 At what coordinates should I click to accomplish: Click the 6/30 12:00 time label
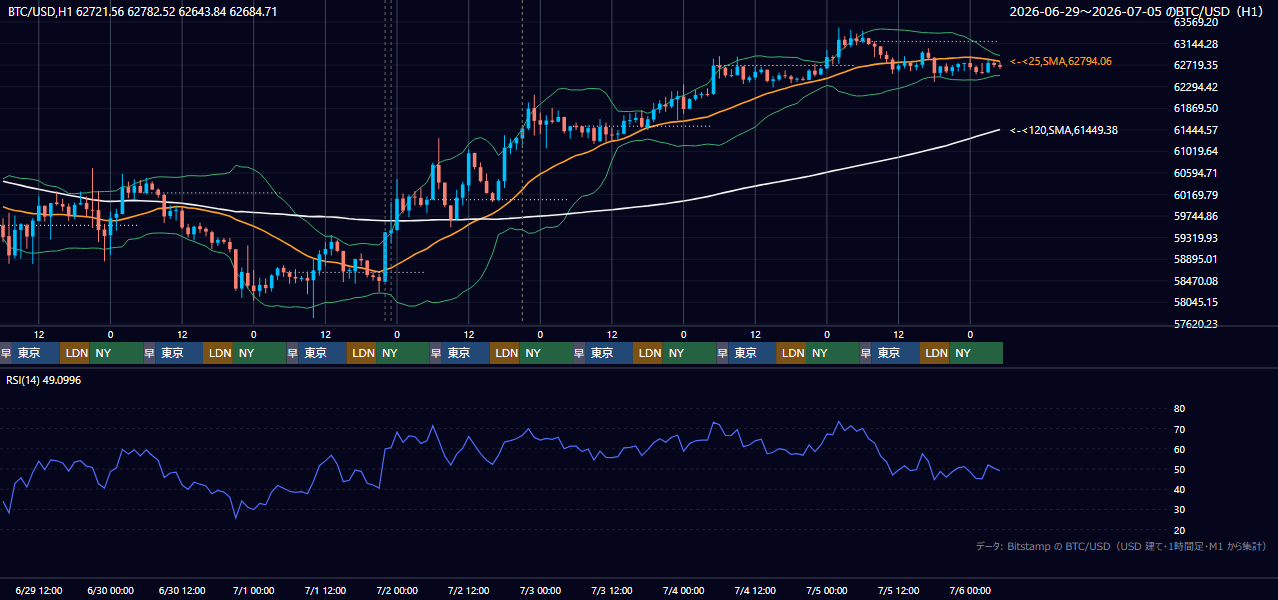[x=183, y=591]
